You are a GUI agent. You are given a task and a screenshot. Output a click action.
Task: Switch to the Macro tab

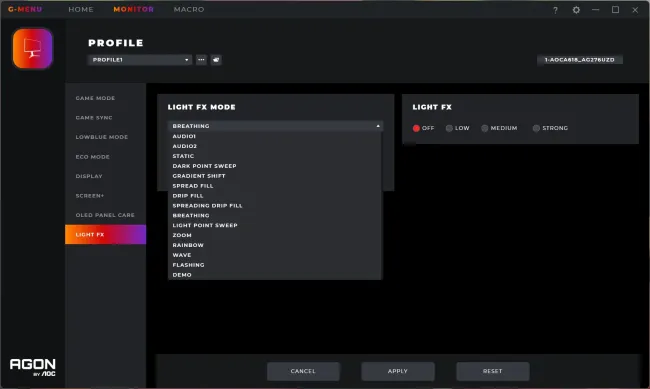coord(189,9)
